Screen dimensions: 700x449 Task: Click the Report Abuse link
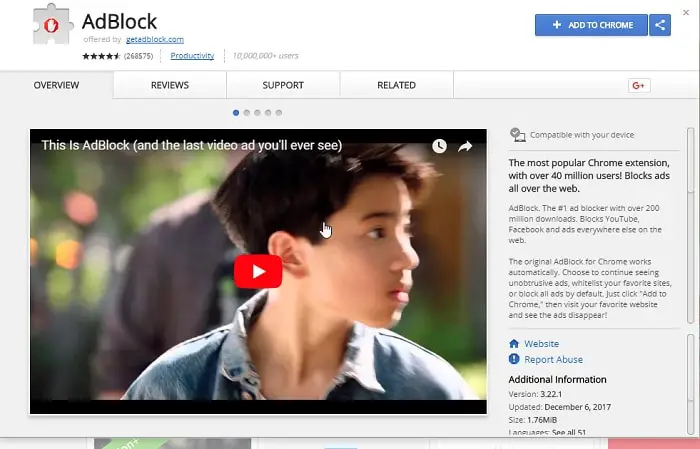click(553, 359)
